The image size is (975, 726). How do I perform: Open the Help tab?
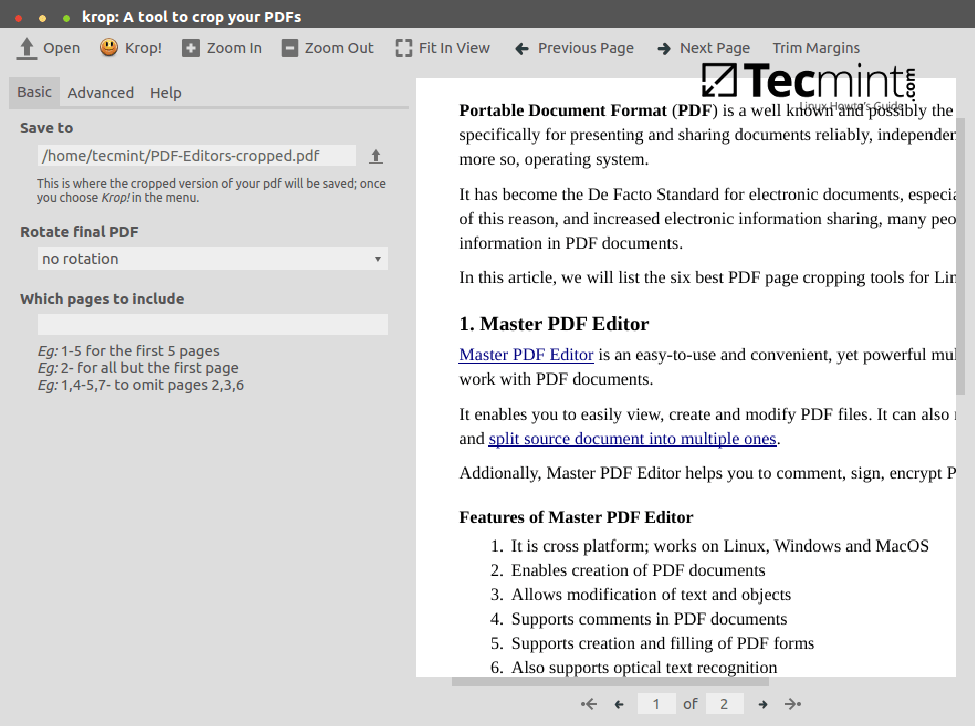tap(166, 93)
